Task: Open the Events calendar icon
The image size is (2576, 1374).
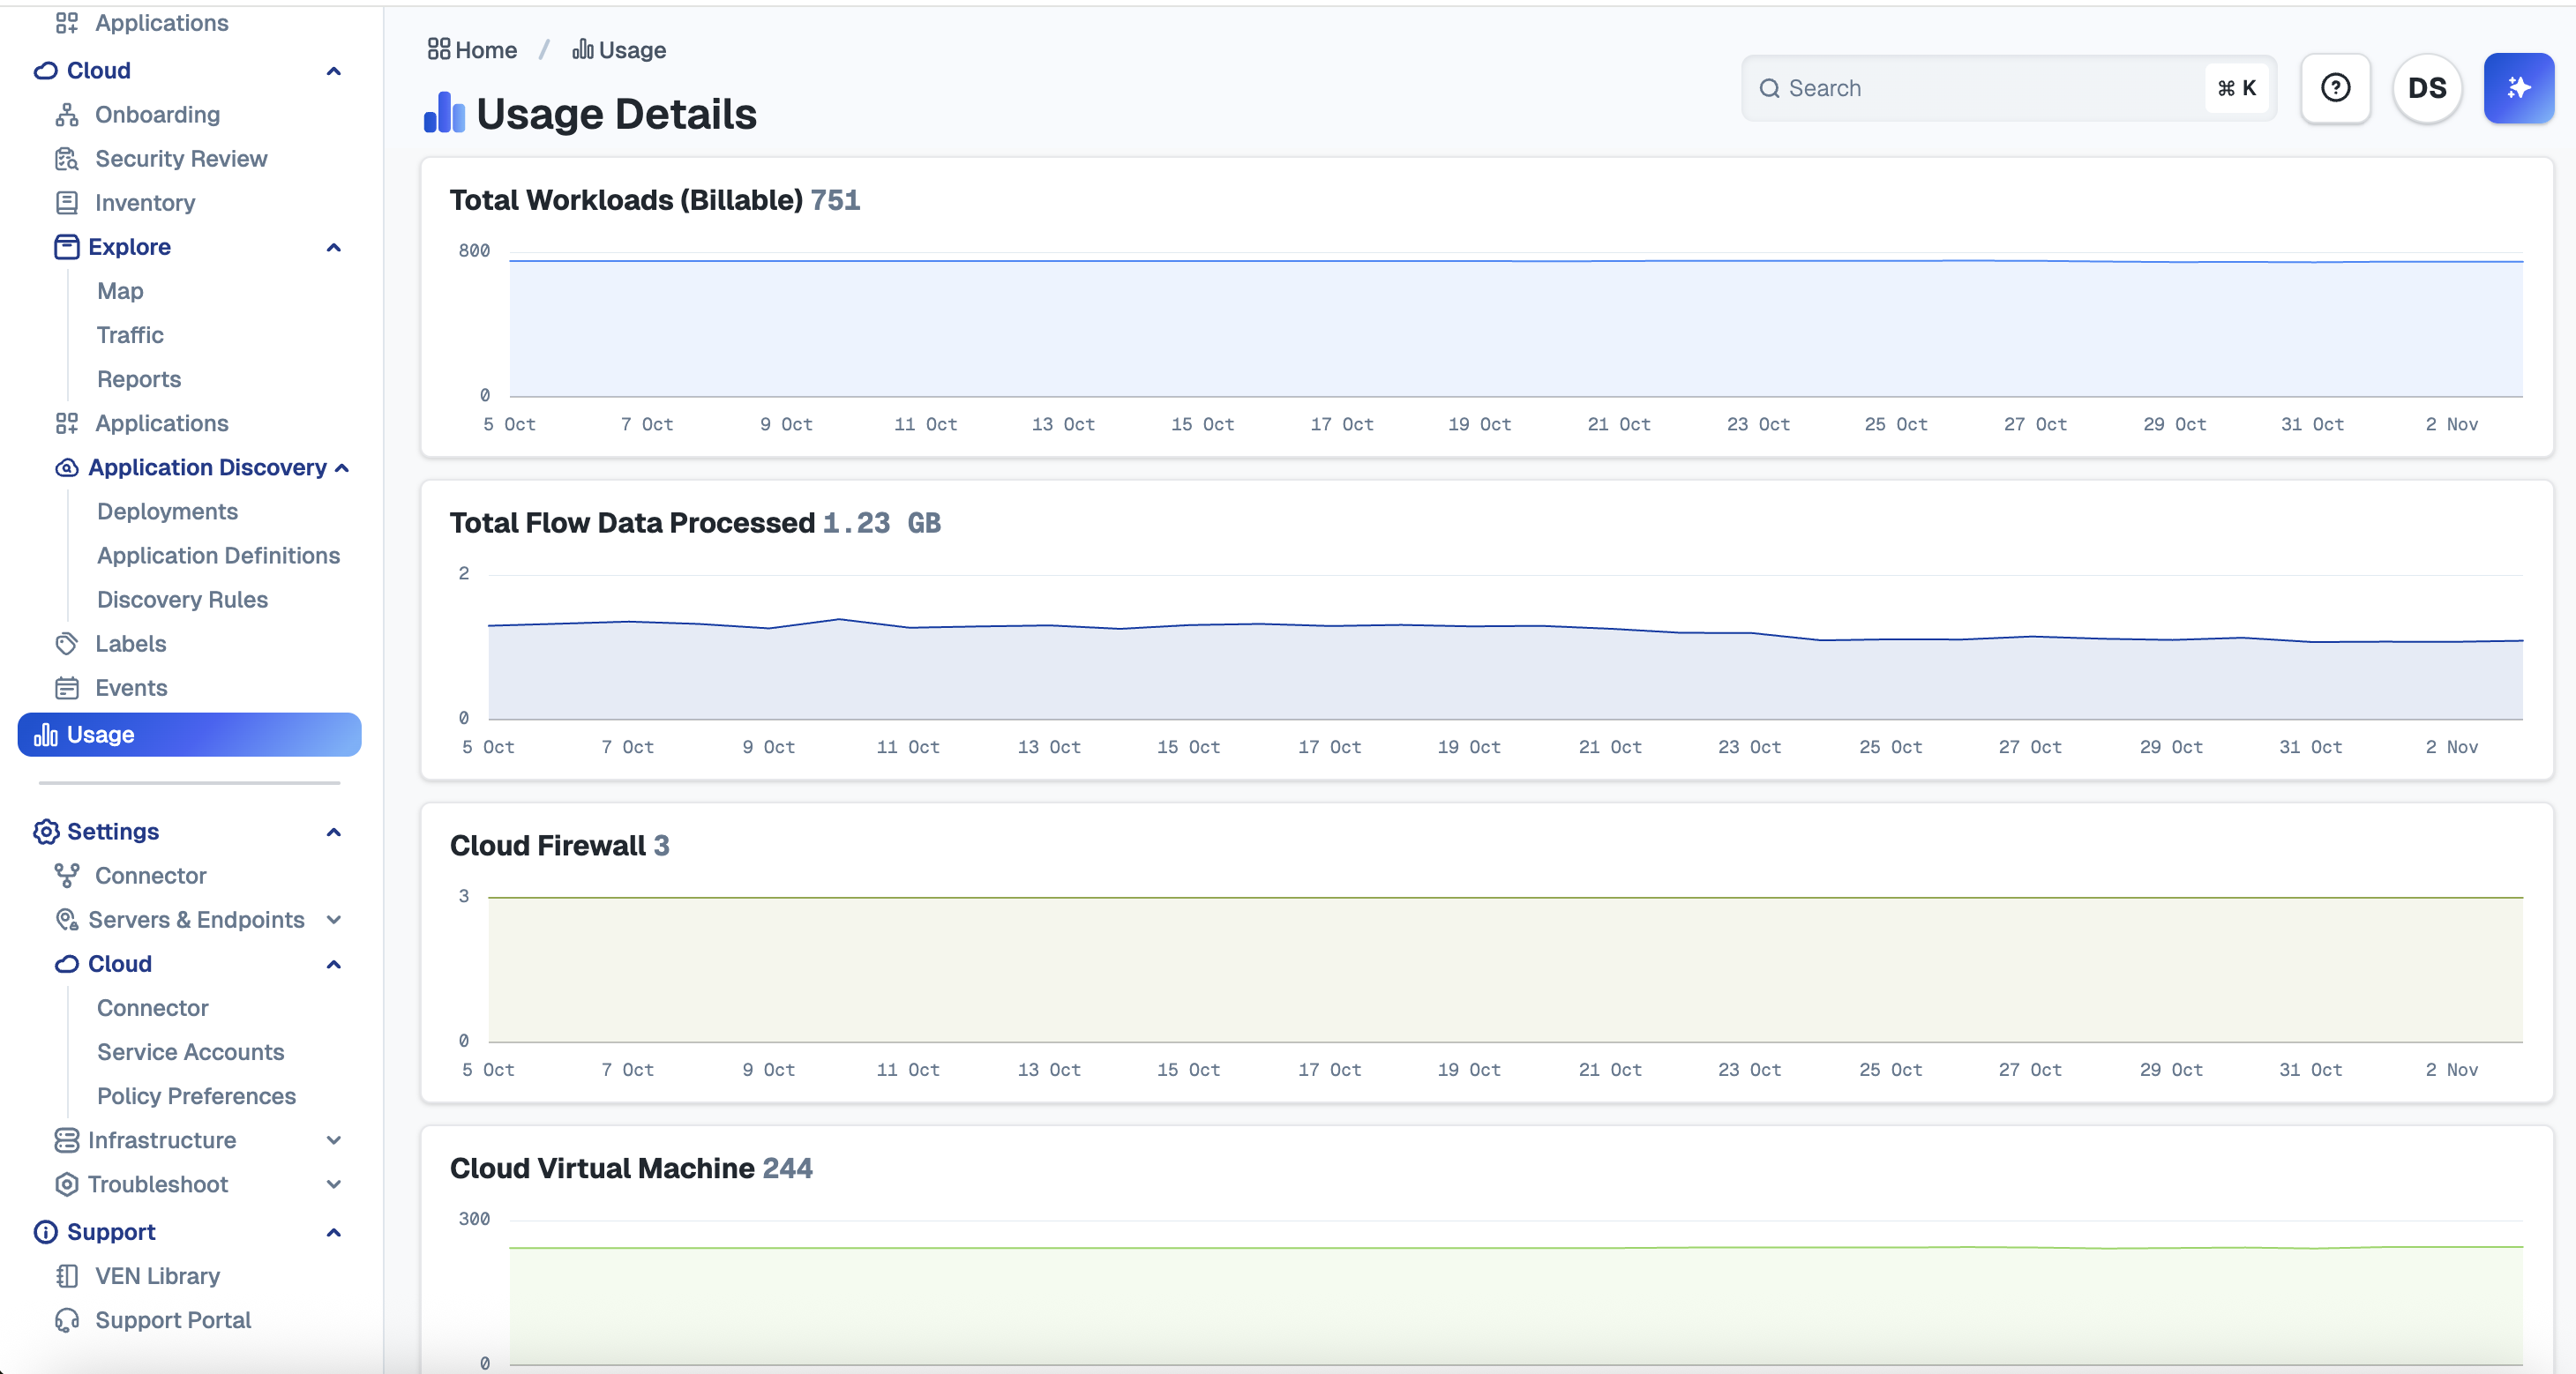Action: pyautogui.click(x=66, y=687)
